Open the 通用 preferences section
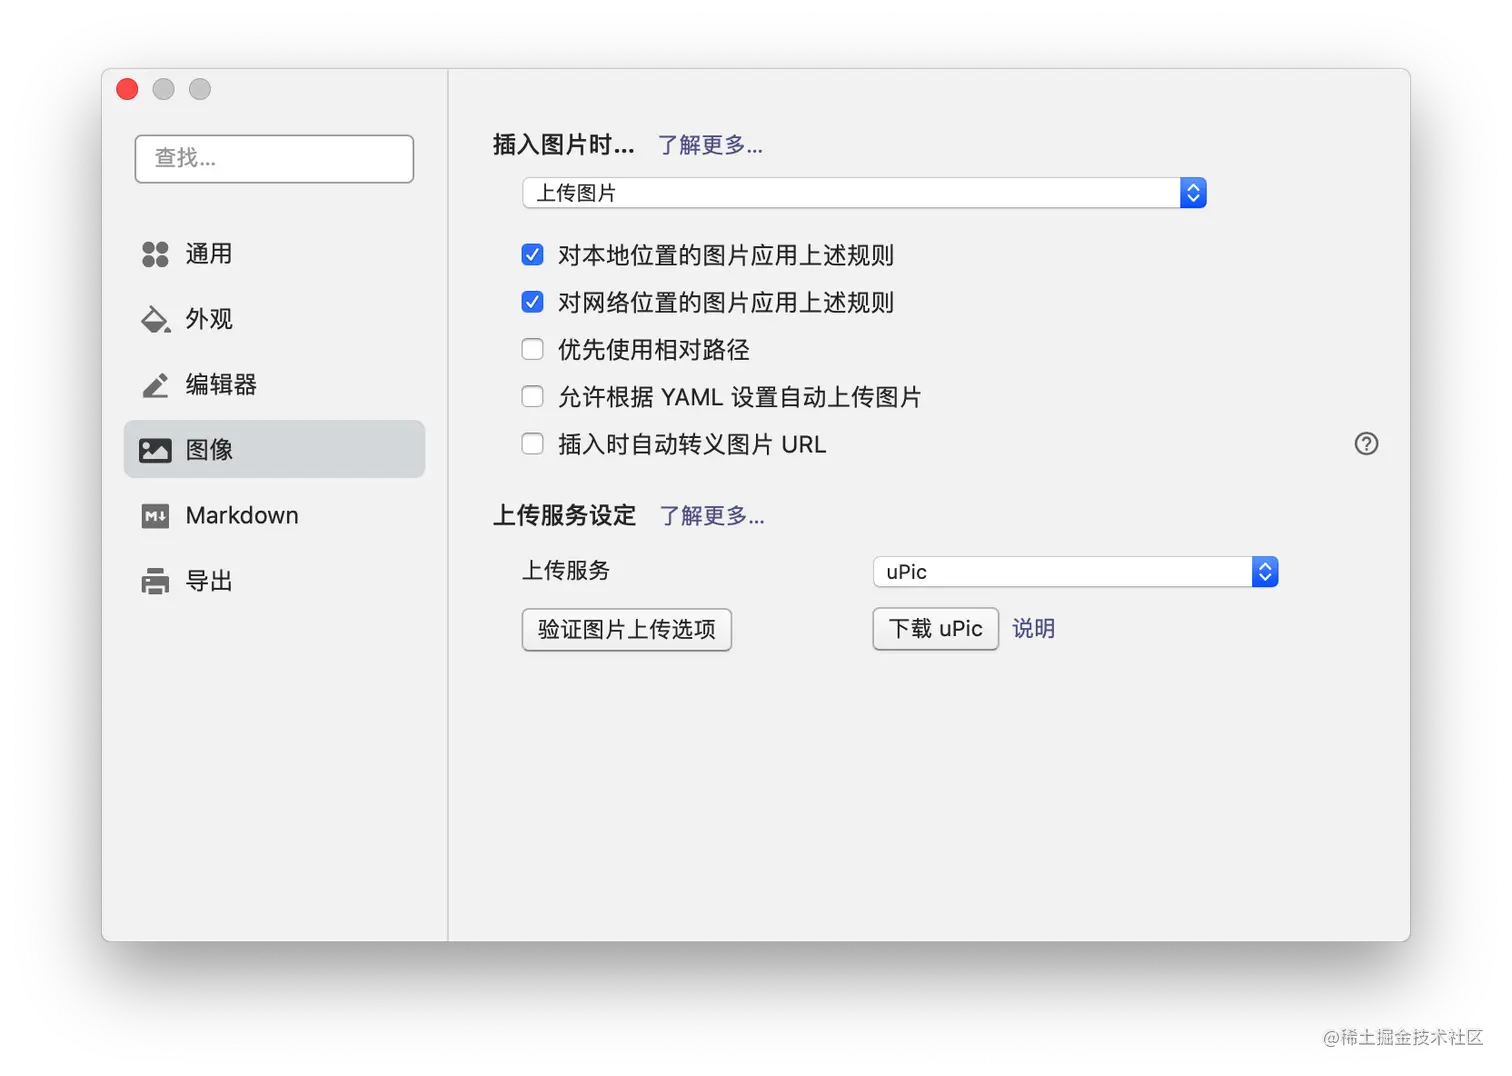This screenshot has width=1512, height=1076. (x=274, y=254)
